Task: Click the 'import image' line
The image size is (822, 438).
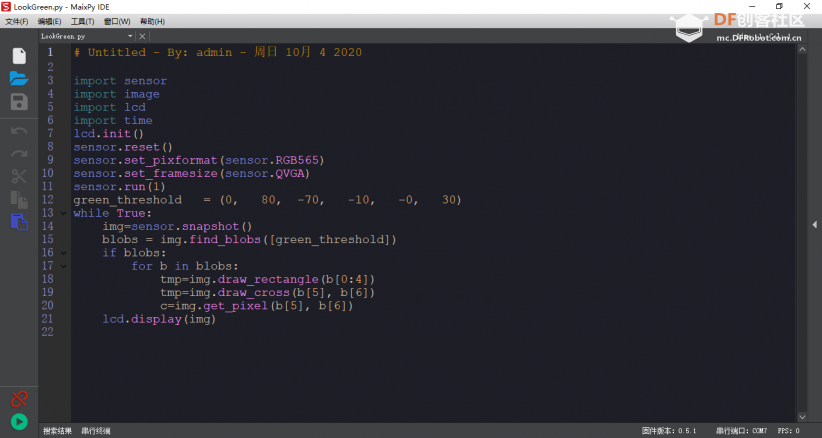Action: point(116,94)
